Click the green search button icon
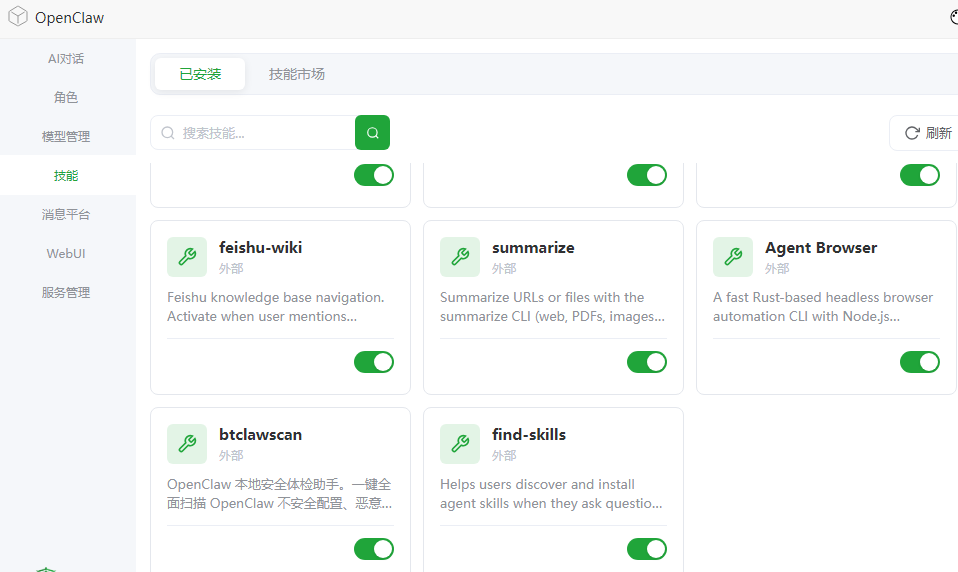Viewport: 958px width, 572px height. [x=373, y=133]
